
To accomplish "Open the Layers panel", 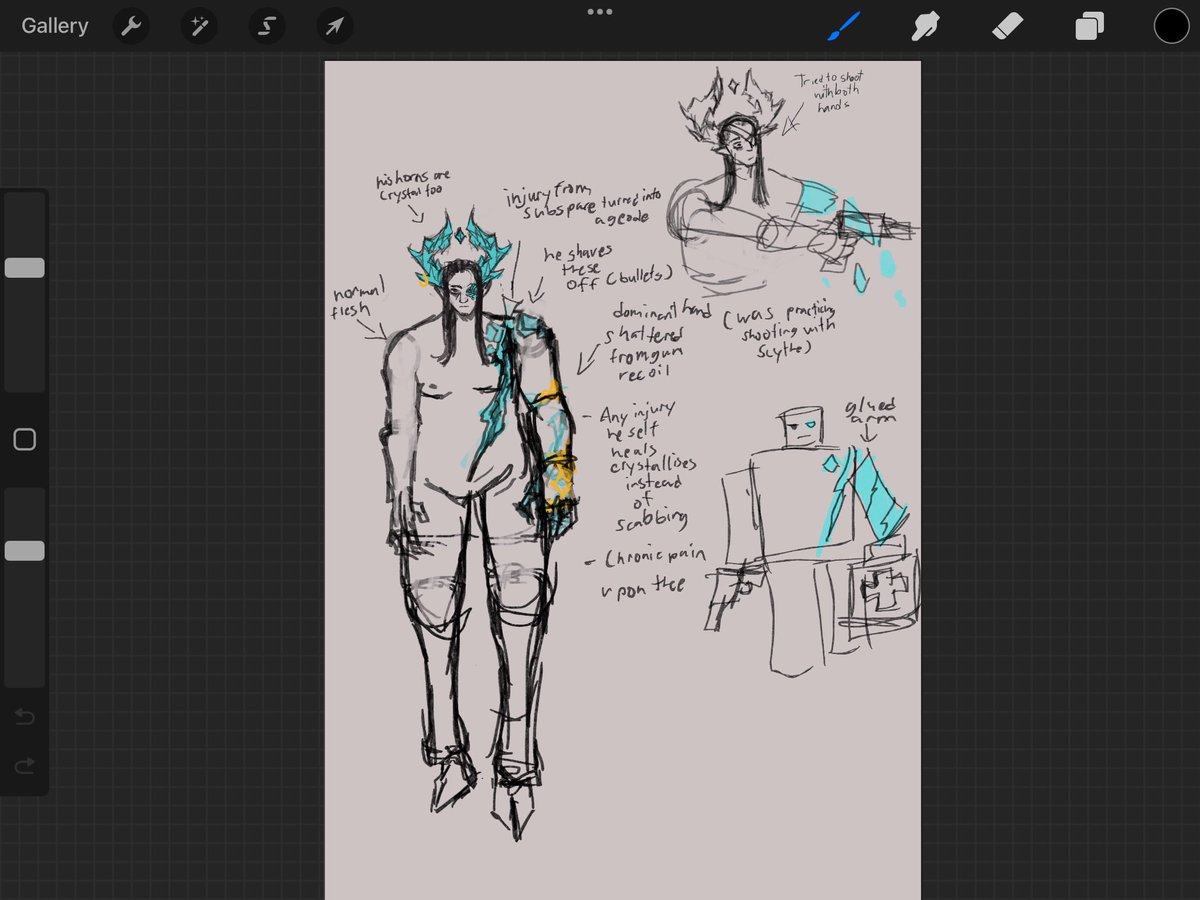I will pos(1089,26).
